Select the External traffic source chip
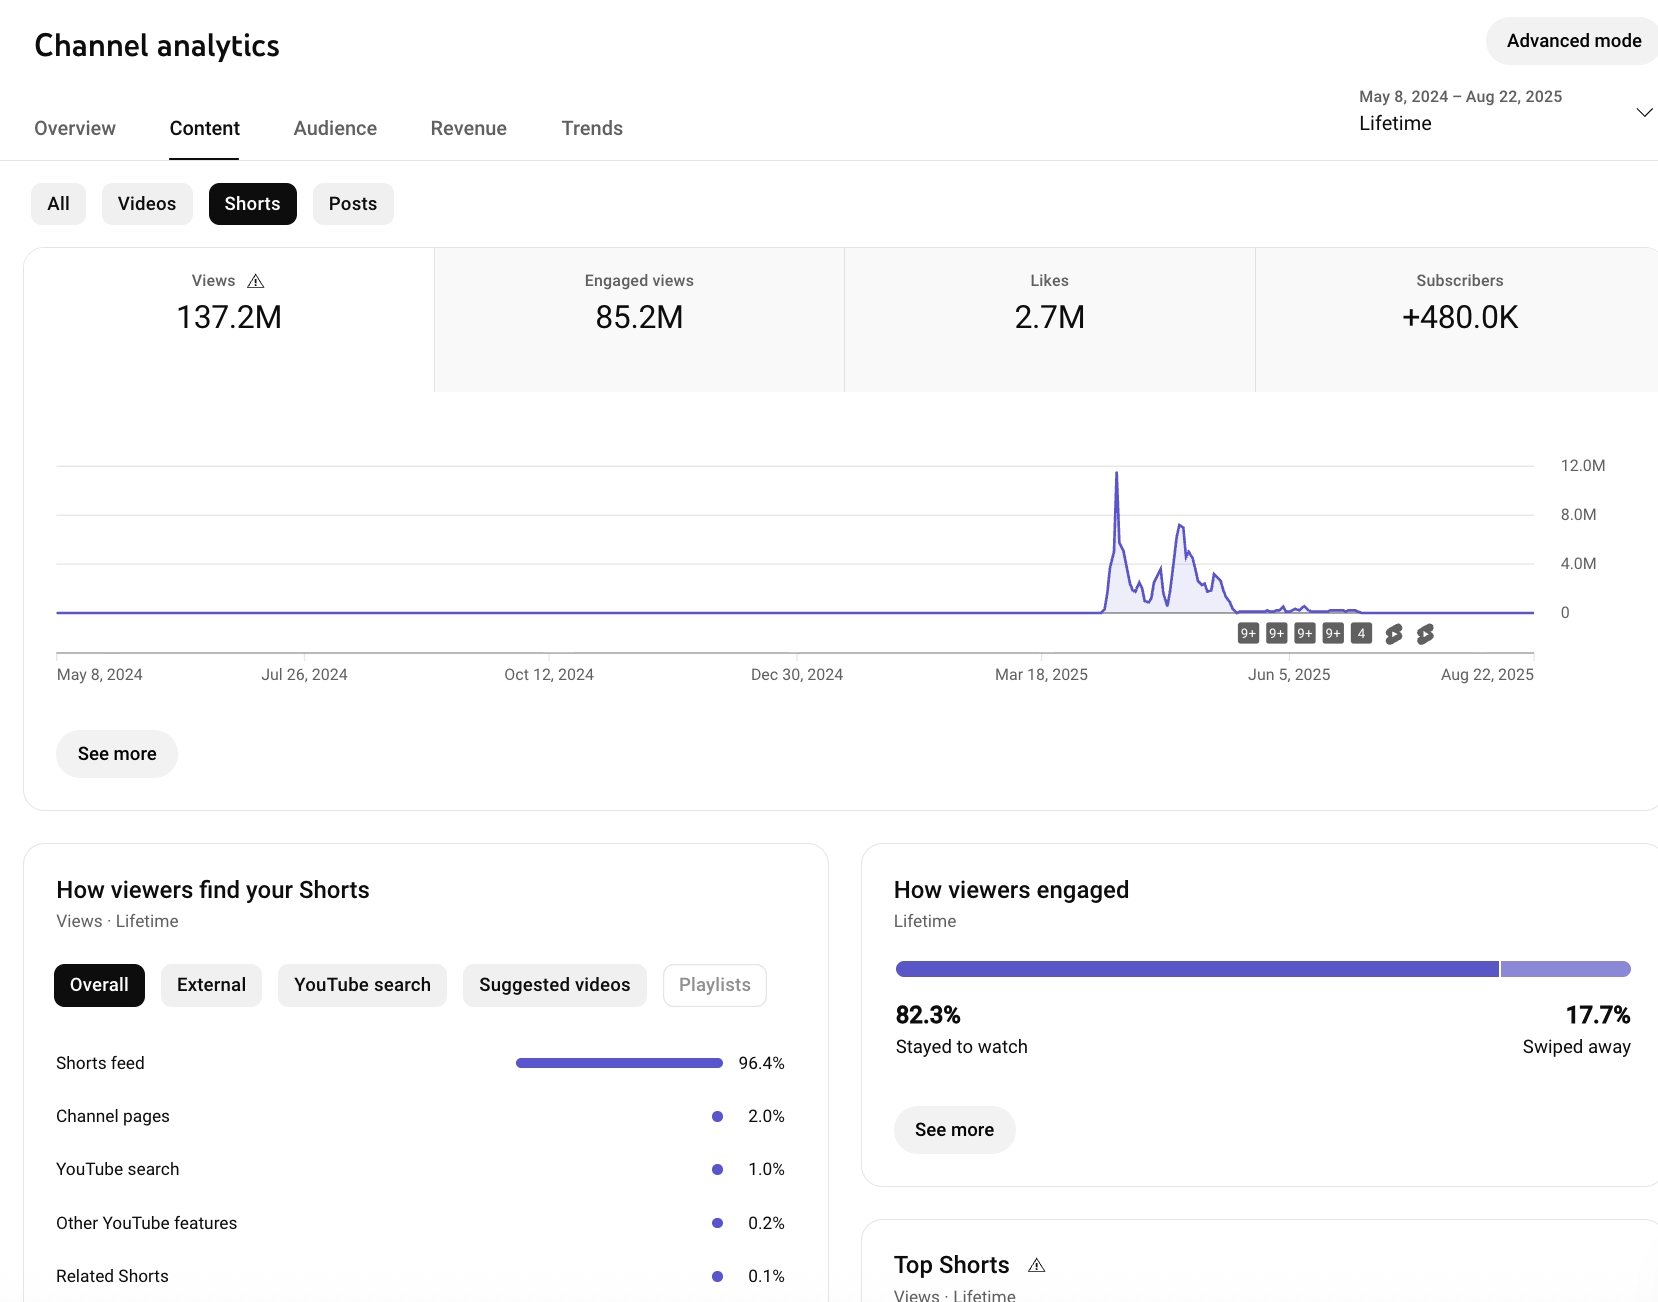The height and width of the screenshot is (1302, 1658). [211, 985]
